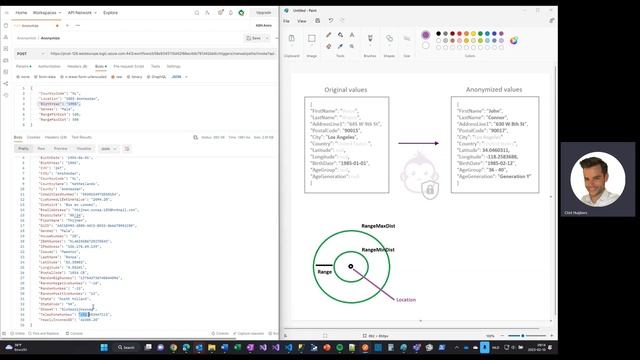Open Excel from the taskbar
Image resolution: width=640 pixels, height=360 pixels.
(x=237, y=347)
